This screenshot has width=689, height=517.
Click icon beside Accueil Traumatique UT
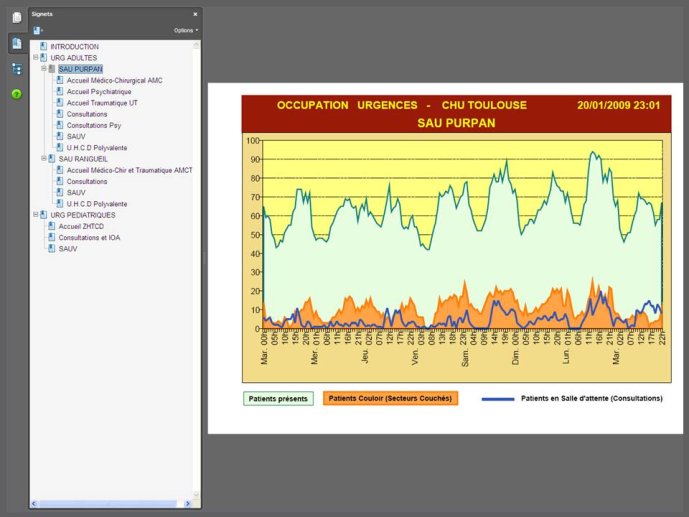pyautogui.click(x=60, y=102)
